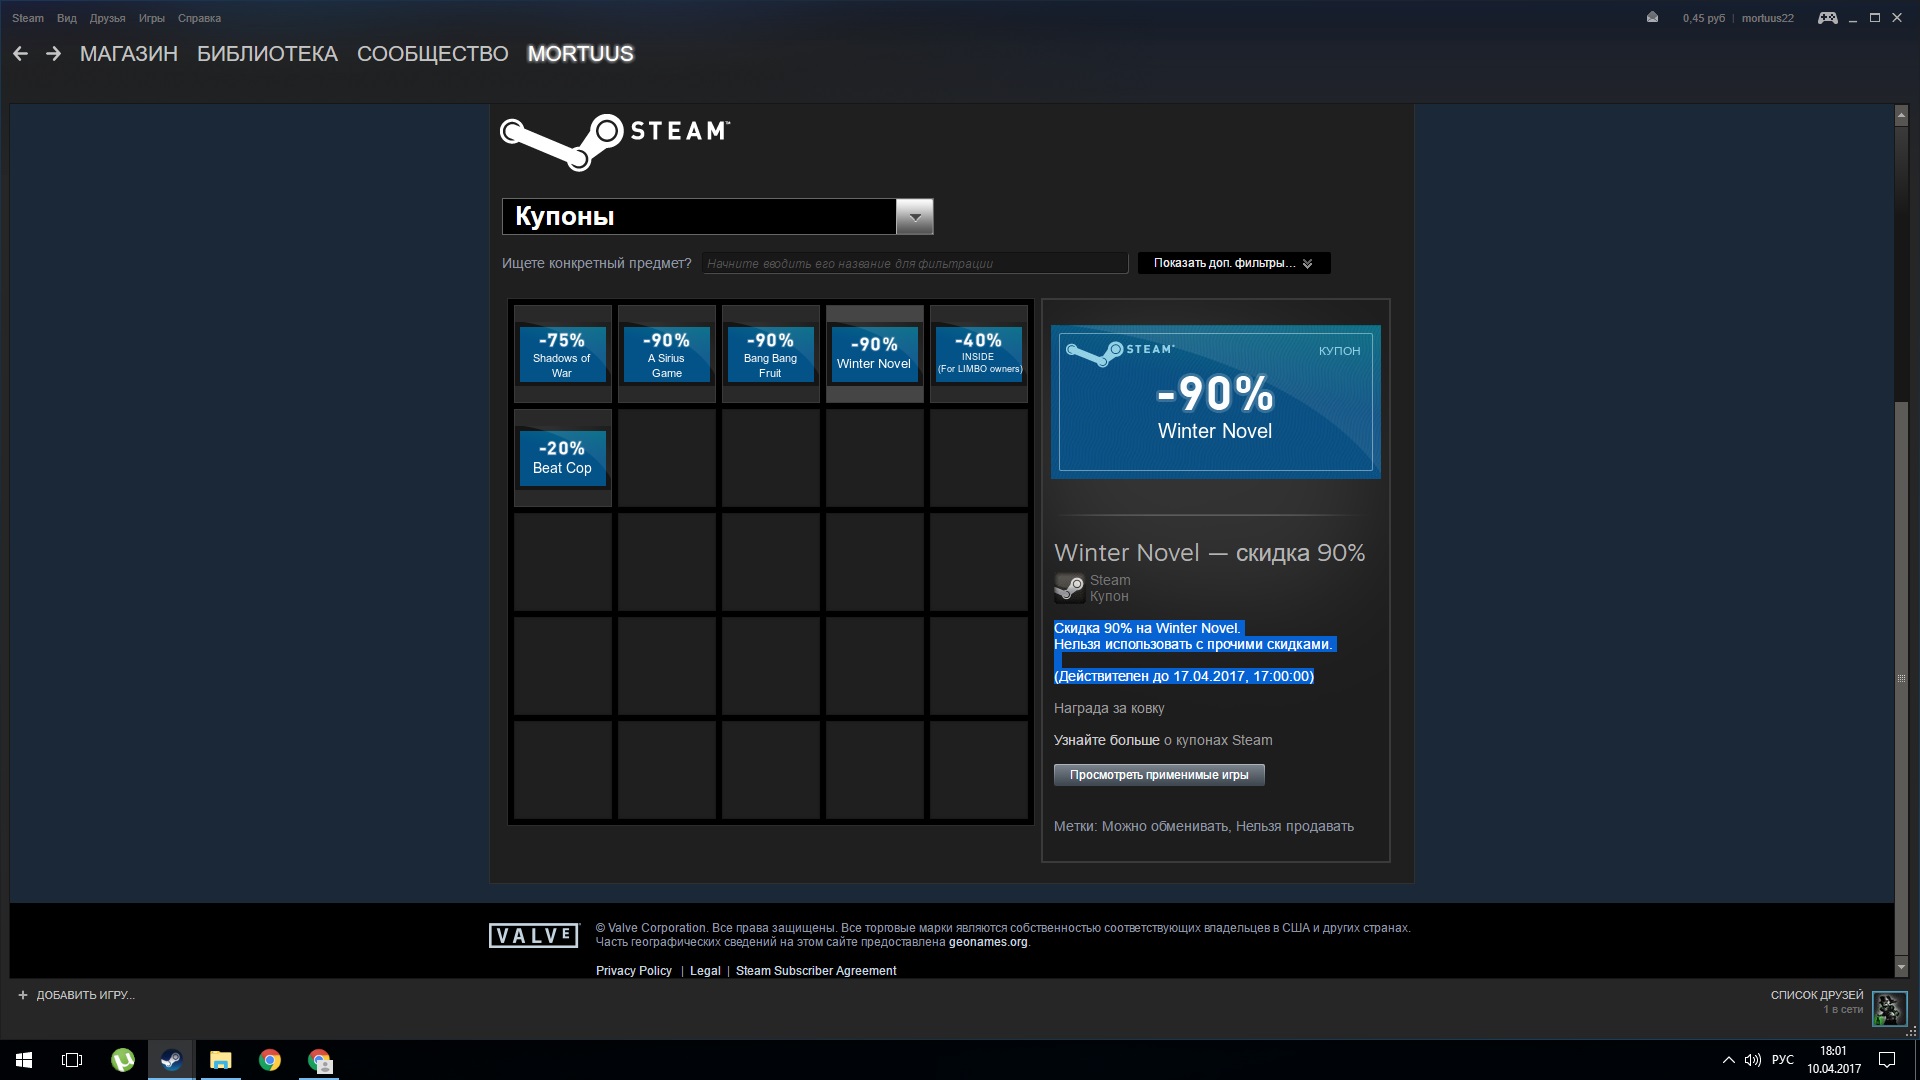Screen dimensions: 1920x1080
Task: Expand Показать доп. фильтры
Action: coord(1233,263)
